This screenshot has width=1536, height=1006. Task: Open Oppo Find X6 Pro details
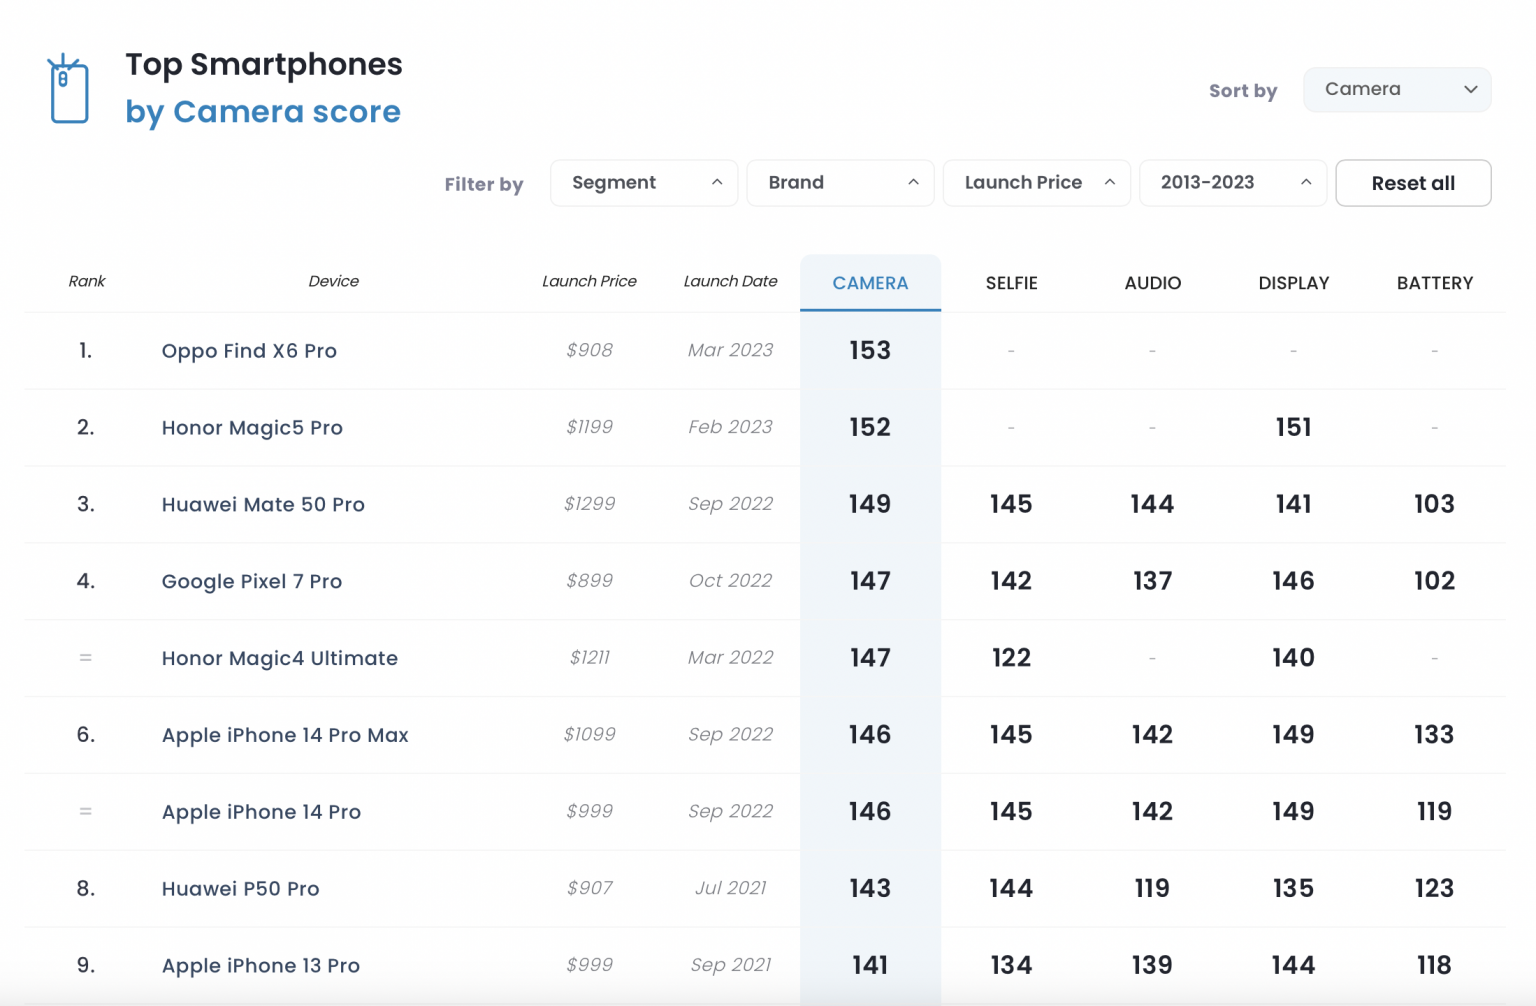click(249, 351)
